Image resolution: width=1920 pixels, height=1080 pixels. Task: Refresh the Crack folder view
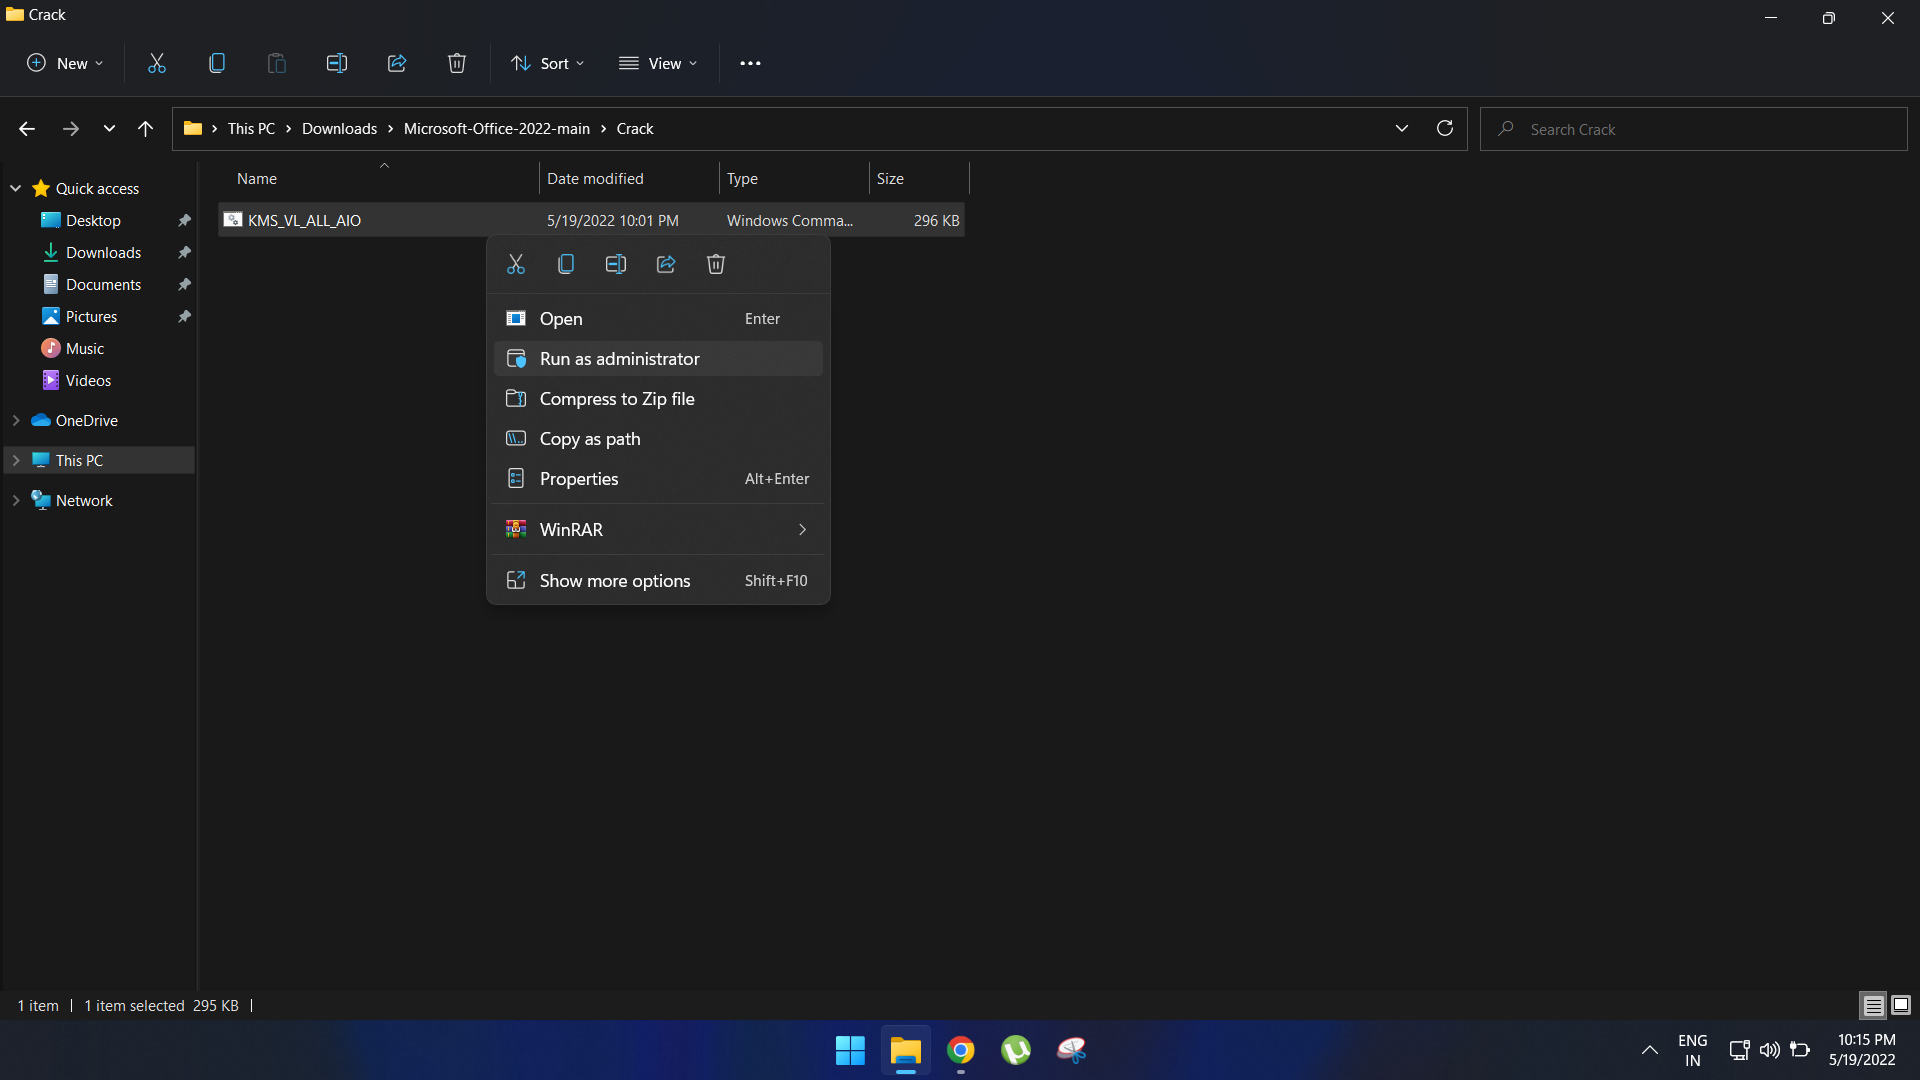pos(1444,128)
